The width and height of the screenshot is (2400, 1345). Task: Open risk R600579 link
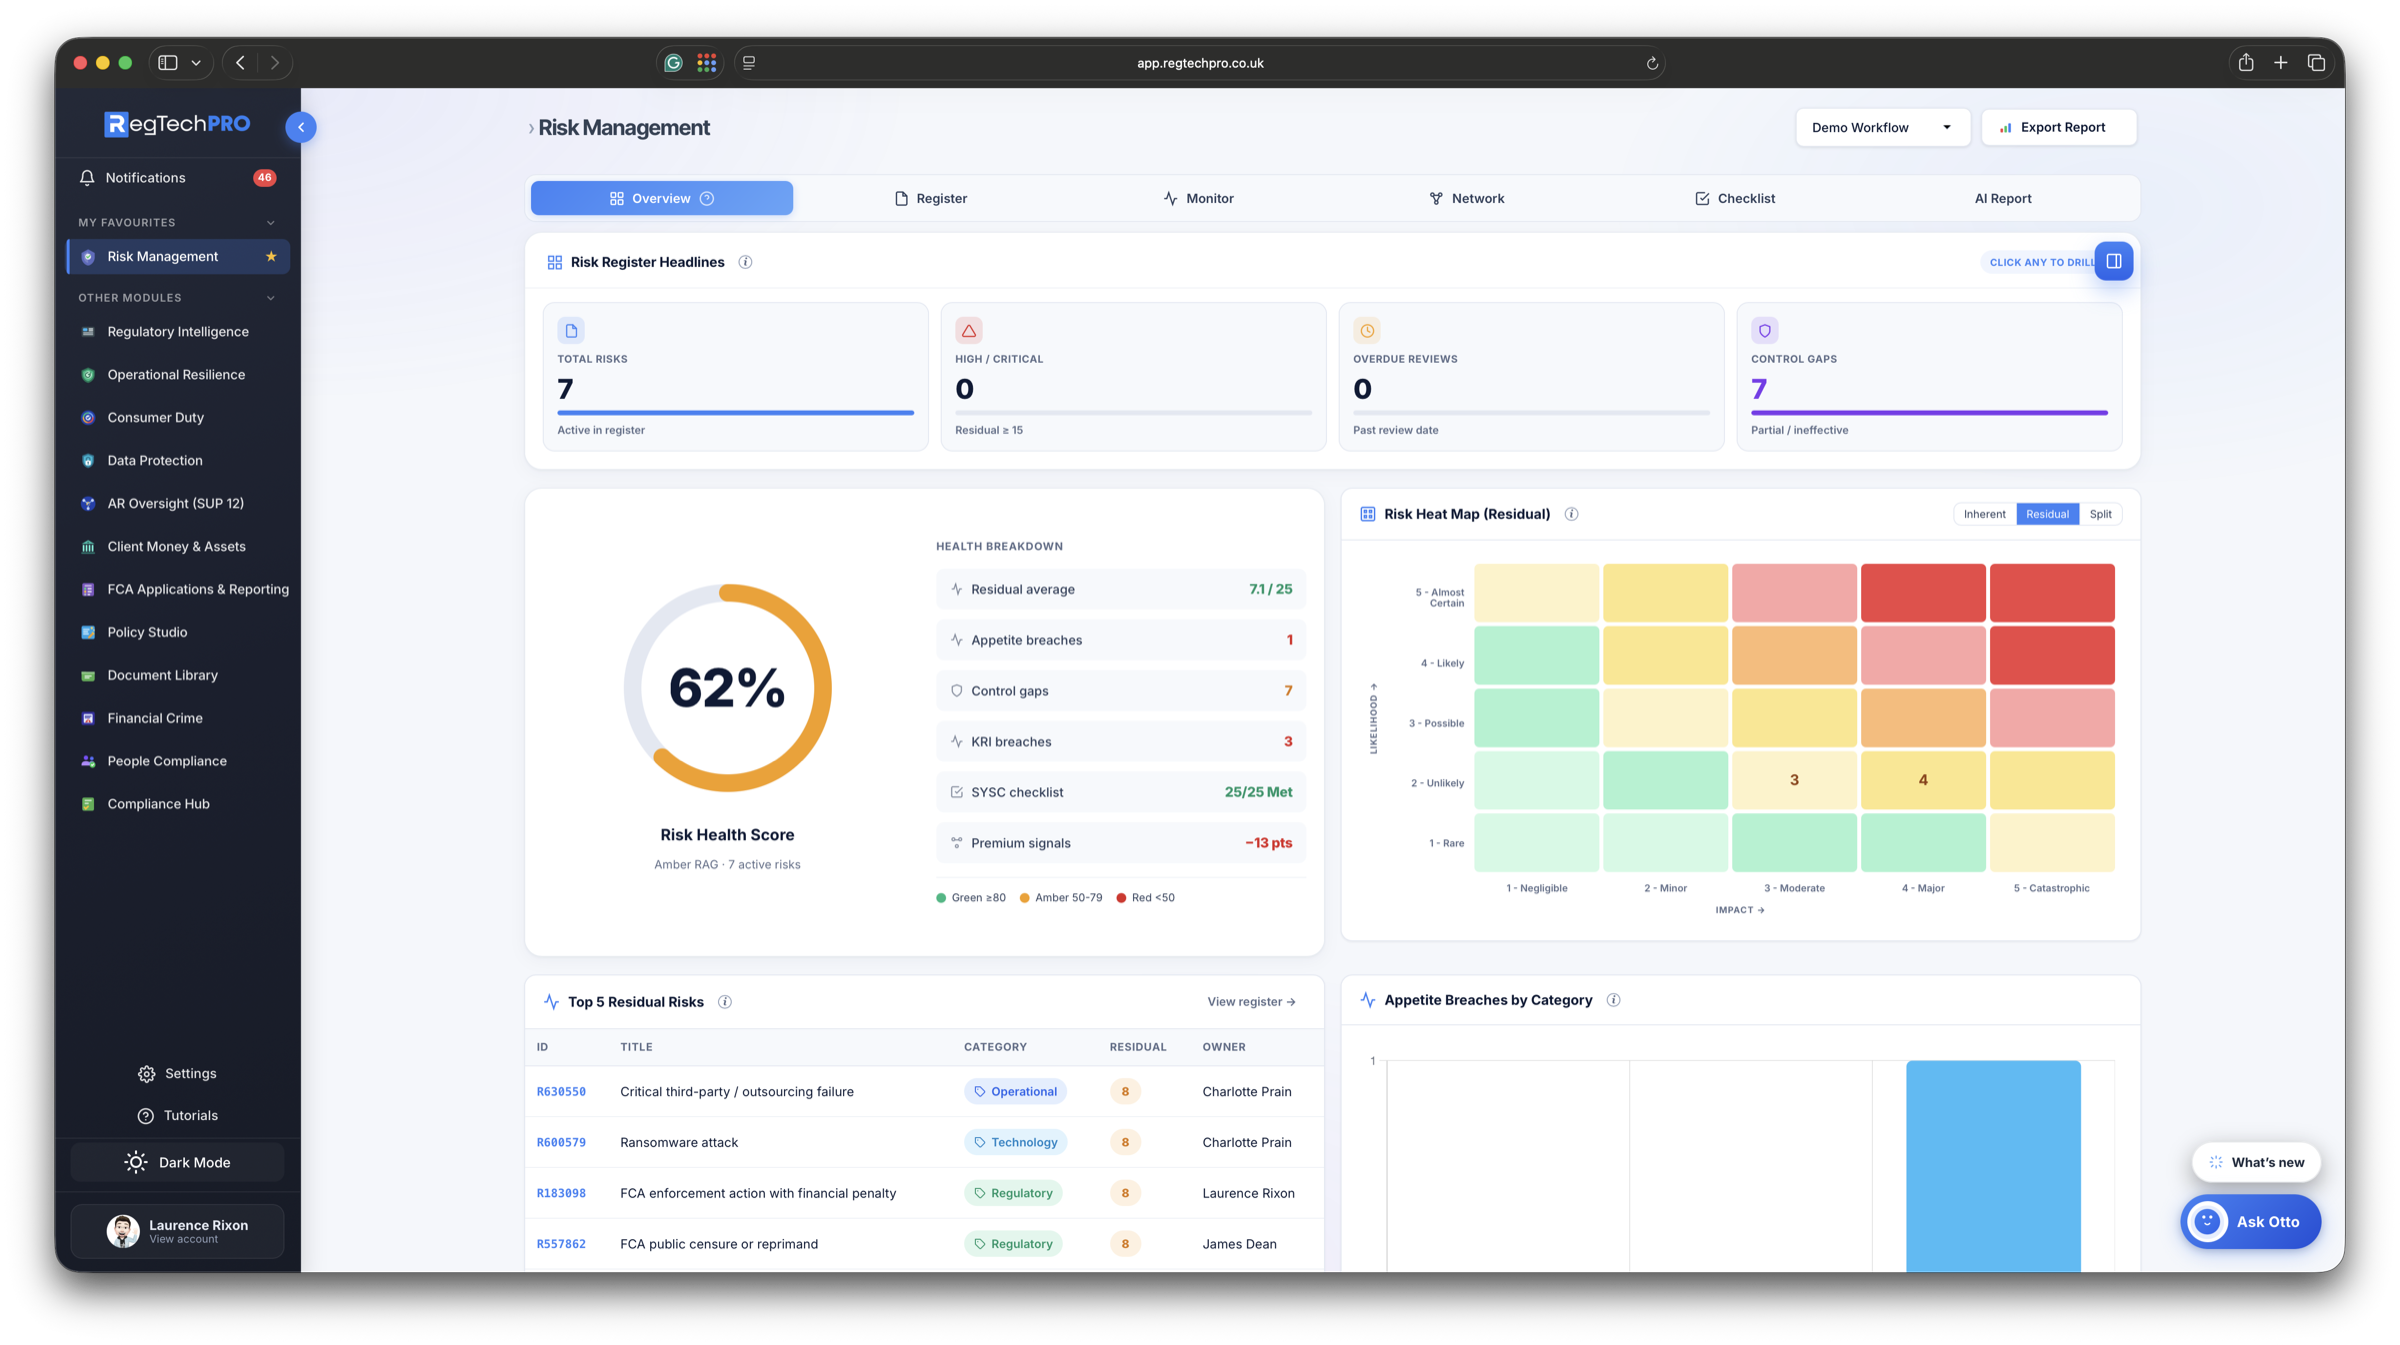click(561, 1143)
